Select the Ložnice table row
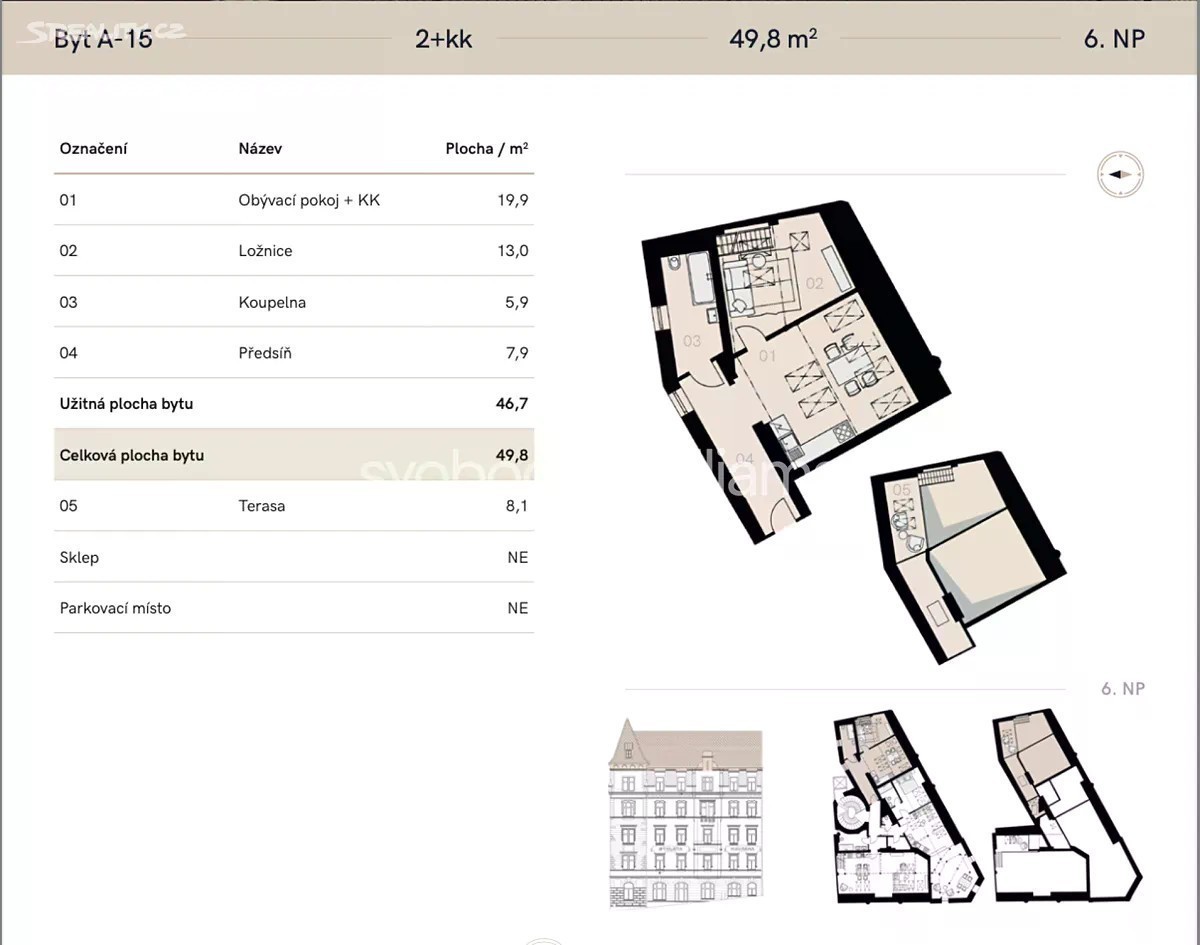The width and height of the screenshot is (1200, 945). click(293, 251)
